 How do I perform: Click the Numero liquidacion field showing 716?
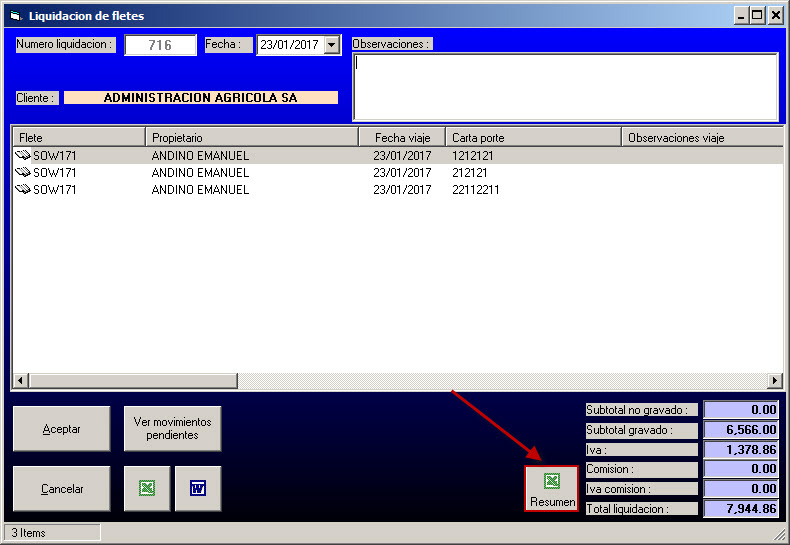pos(160,45)
